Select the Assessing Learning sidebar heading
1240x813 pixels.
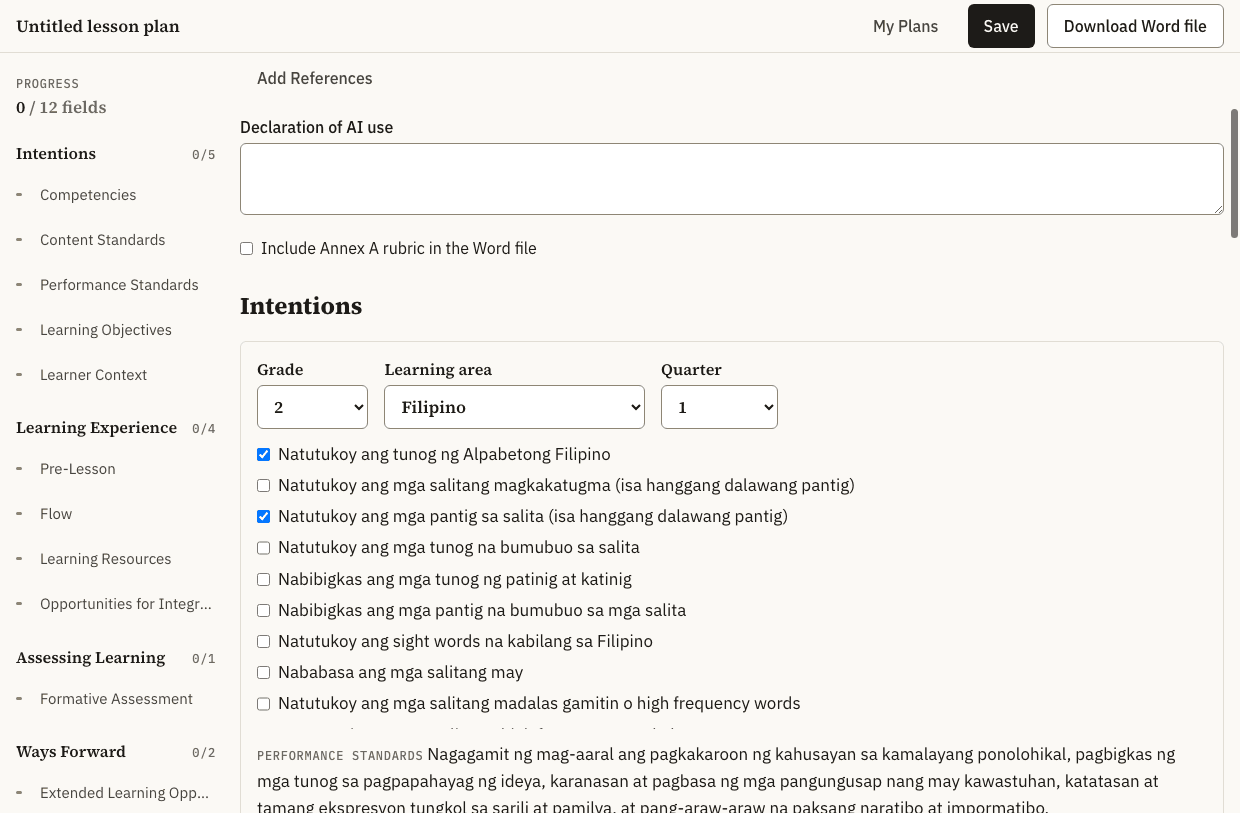[90, 657]
